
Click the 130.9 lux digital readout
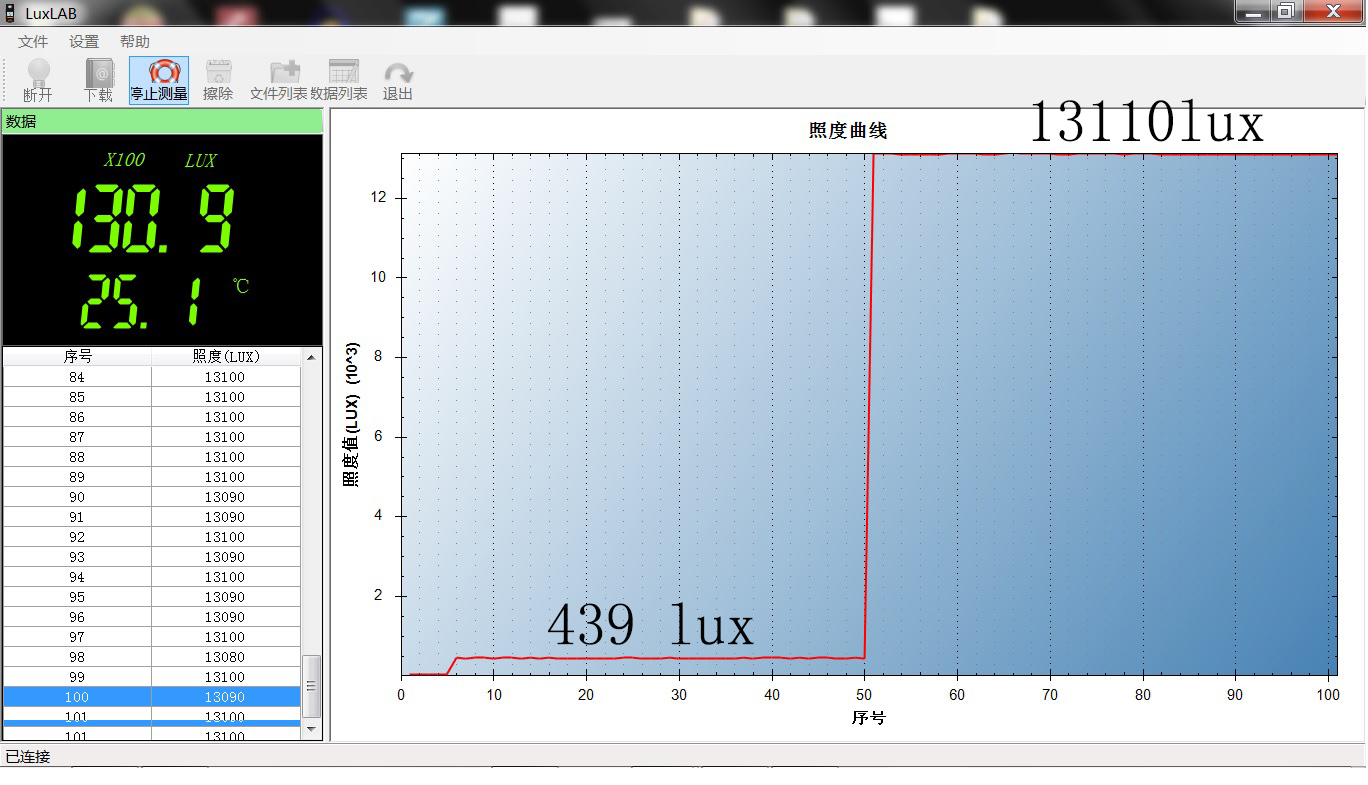point(153,219)
